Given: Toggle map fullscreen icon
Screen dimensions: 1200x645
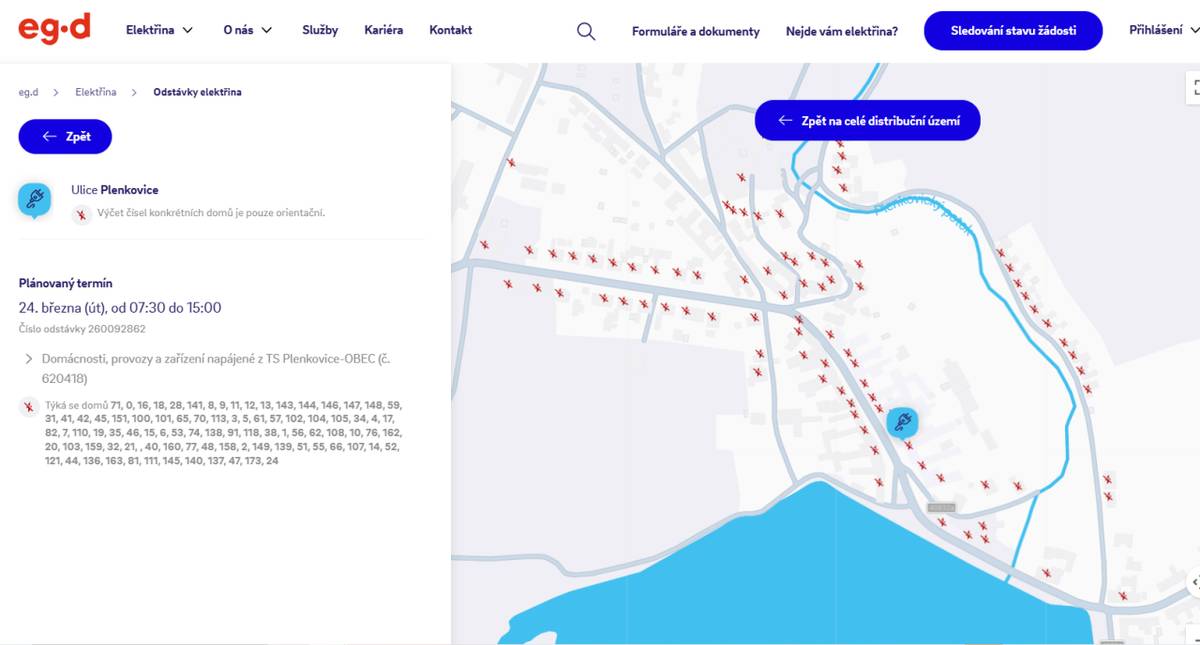Looking at the screenshot, I should tap(1194, 88).
